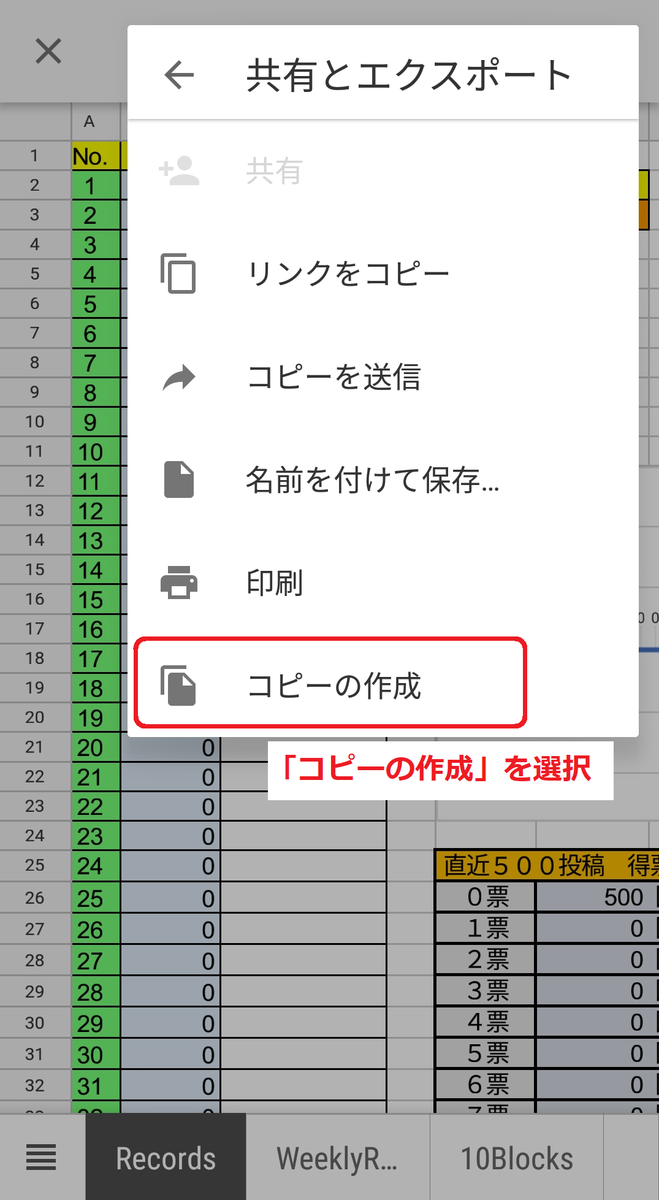
Task: Click the copy-link icon beside リンクをコピー
Action: [179, 274]
